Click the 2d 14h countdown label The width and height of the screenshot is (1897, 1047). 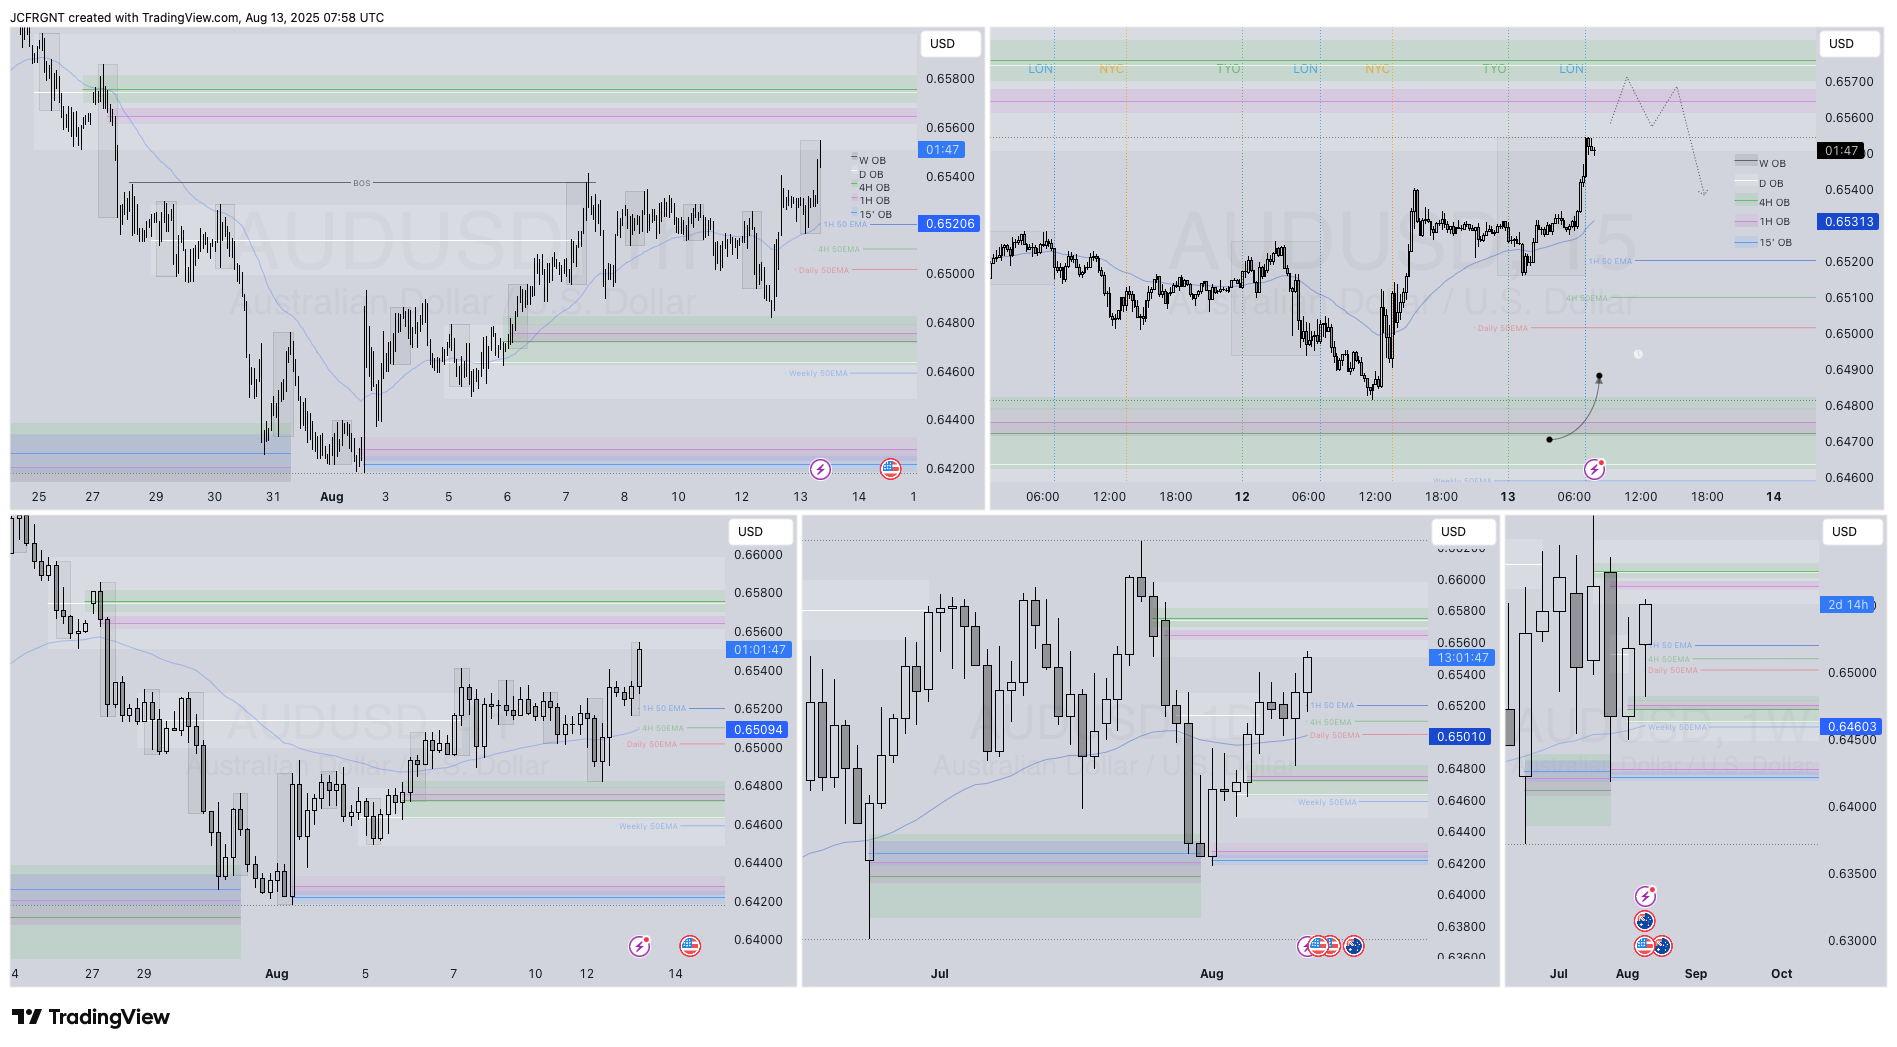(1847, 605)
